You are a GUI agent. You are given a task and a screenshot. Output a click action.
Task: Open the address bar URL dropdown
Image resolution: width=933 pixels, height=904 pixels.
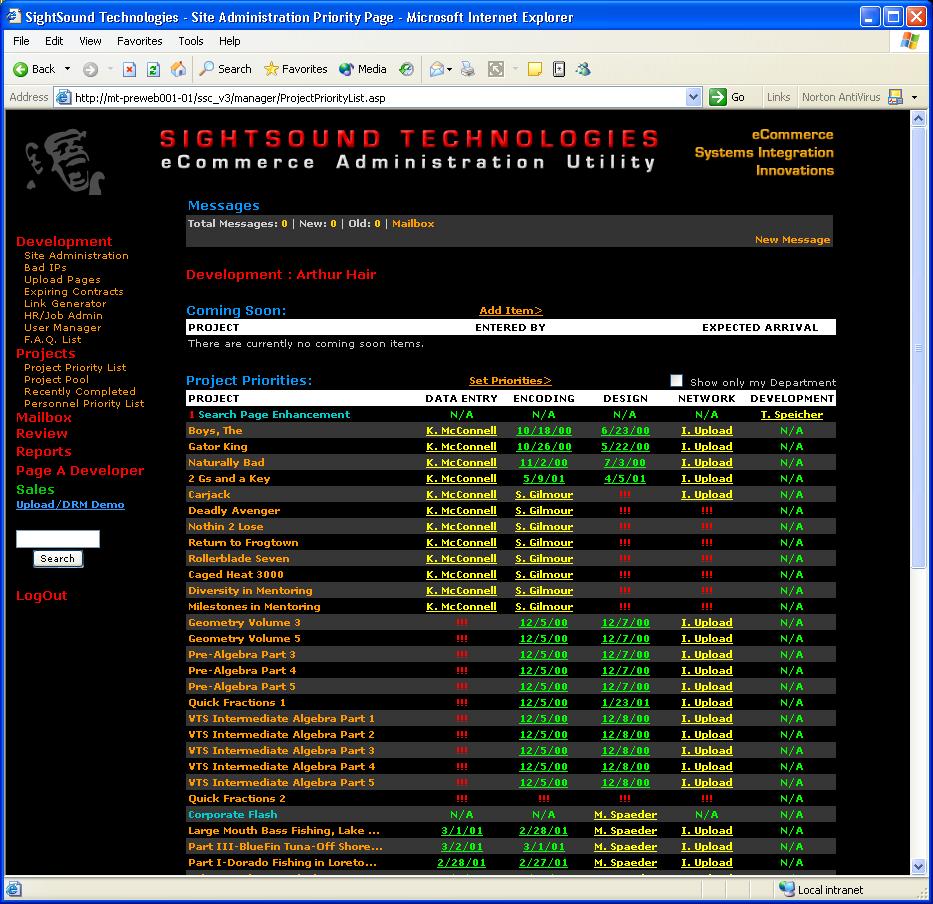(x=693, y=97)
